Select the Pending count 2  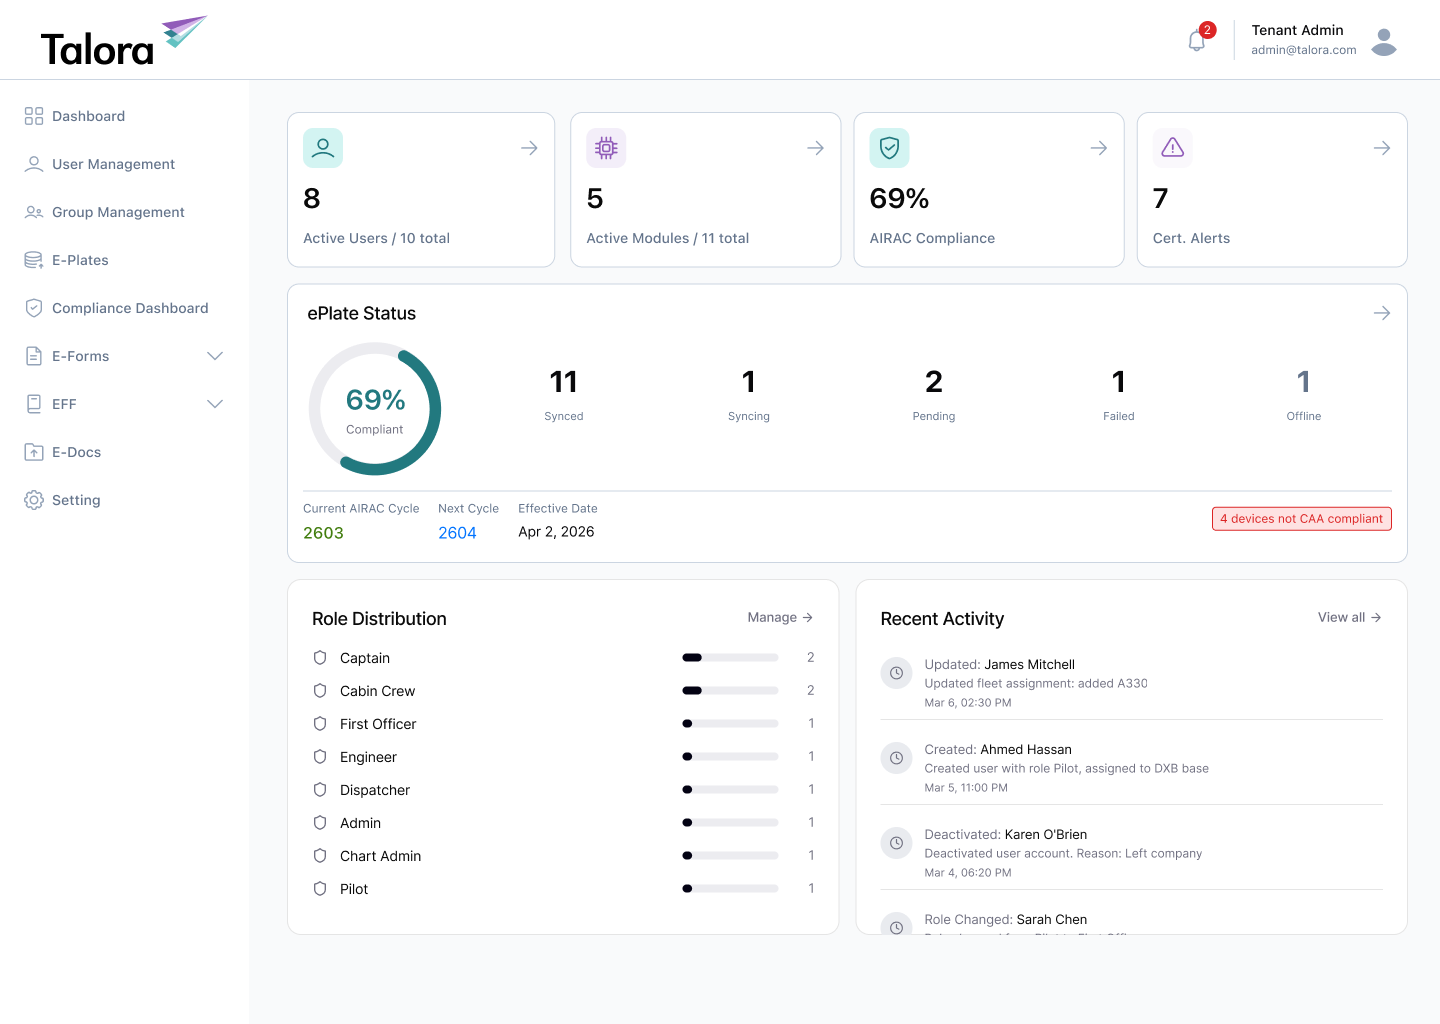pyautogui.click(x=934, y=382)
